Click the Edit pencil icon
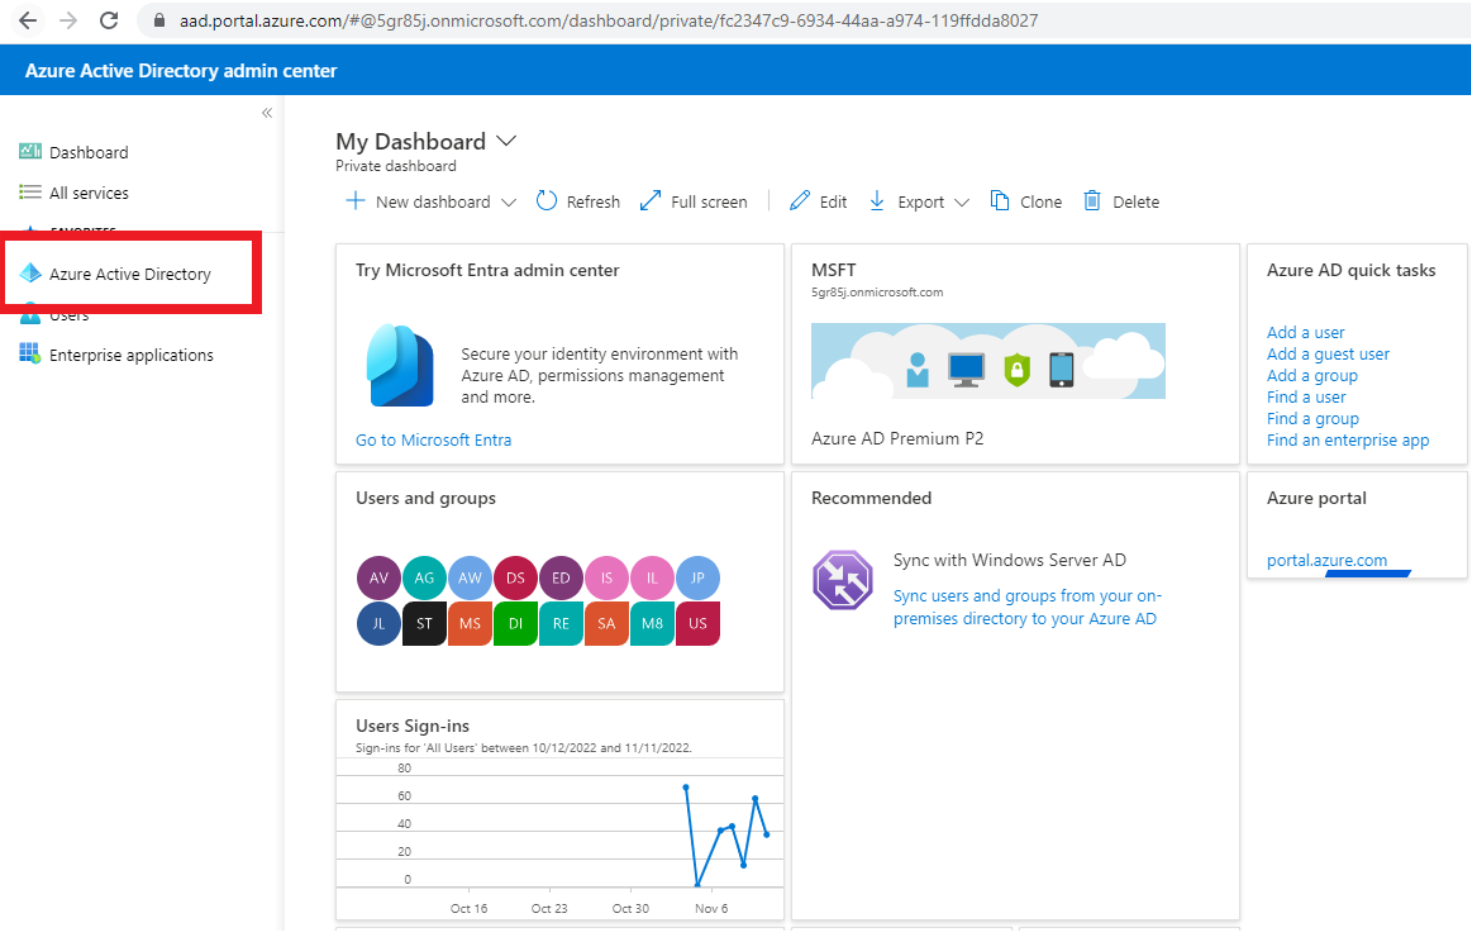The width and height of the screenshot is (1471, 951). pyautogui.click(x=799, y=201)
